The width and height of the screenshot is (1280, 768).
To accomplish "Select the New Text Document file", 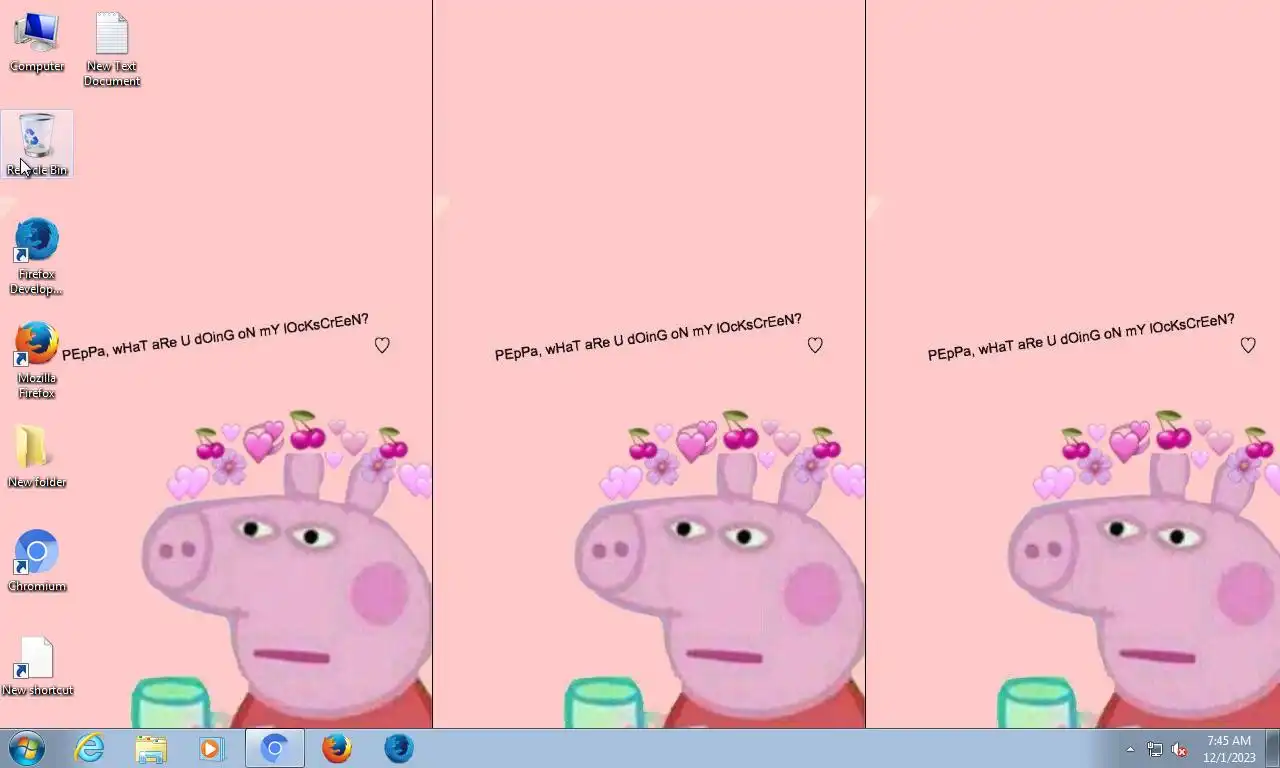I will tap(112, 49).
